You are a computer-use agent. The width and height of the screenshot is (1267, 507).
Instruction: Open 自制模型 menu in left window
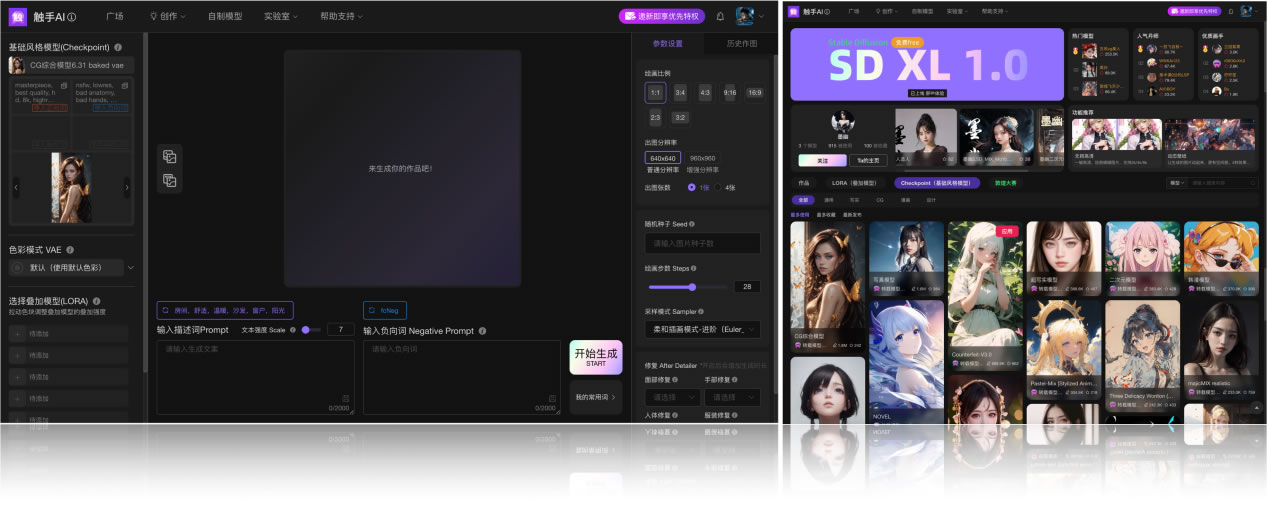224,16
